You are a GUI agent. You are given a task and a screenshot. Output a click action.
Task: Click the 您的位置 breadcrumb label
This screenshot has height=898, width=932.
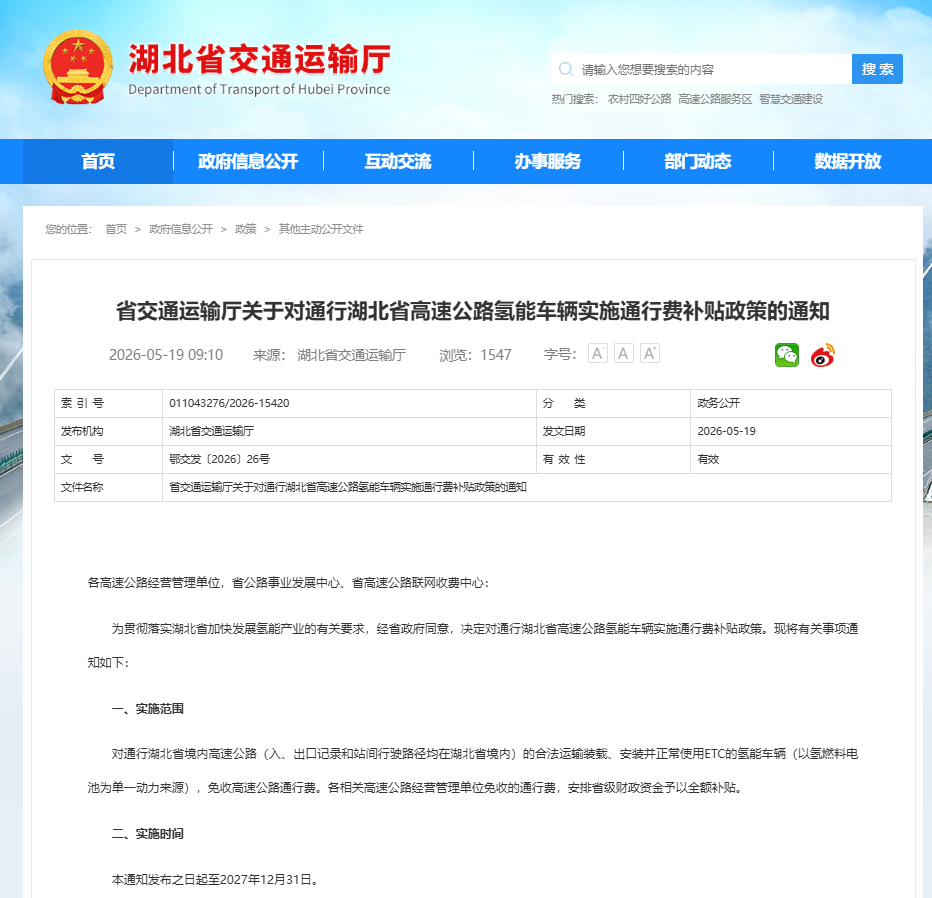69,229
